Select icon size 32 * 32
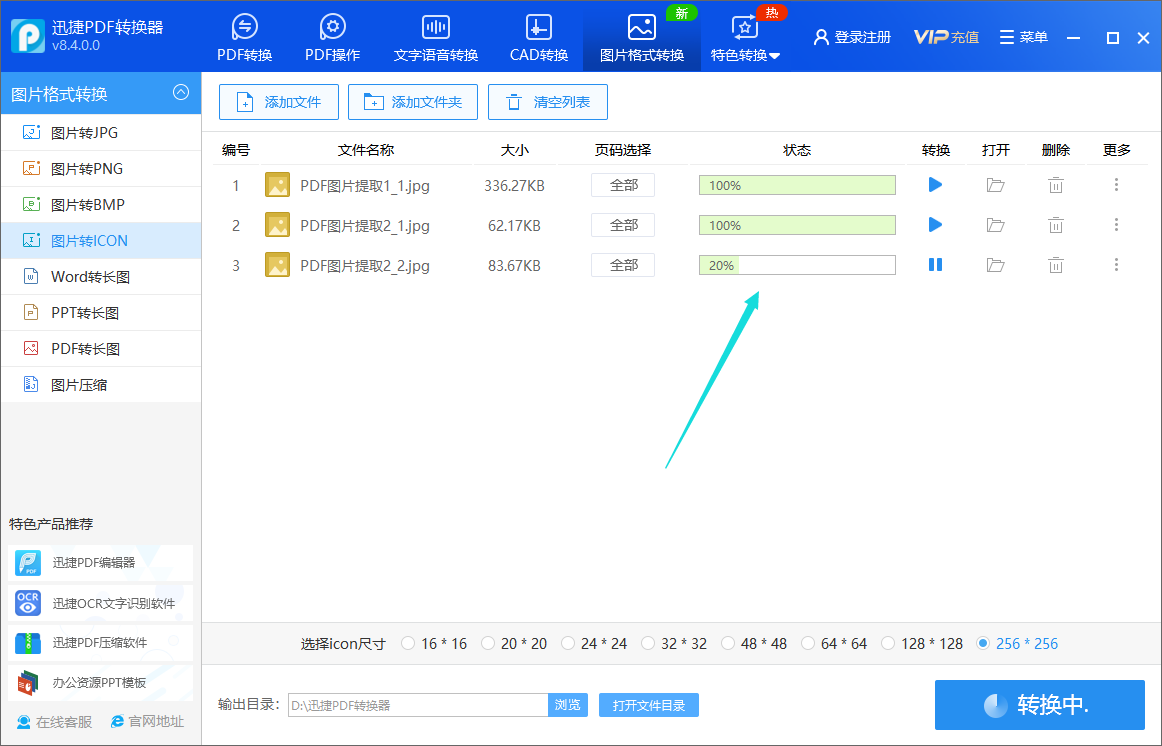Viewport: 1162px width, 746px height. tap(648, 643)
